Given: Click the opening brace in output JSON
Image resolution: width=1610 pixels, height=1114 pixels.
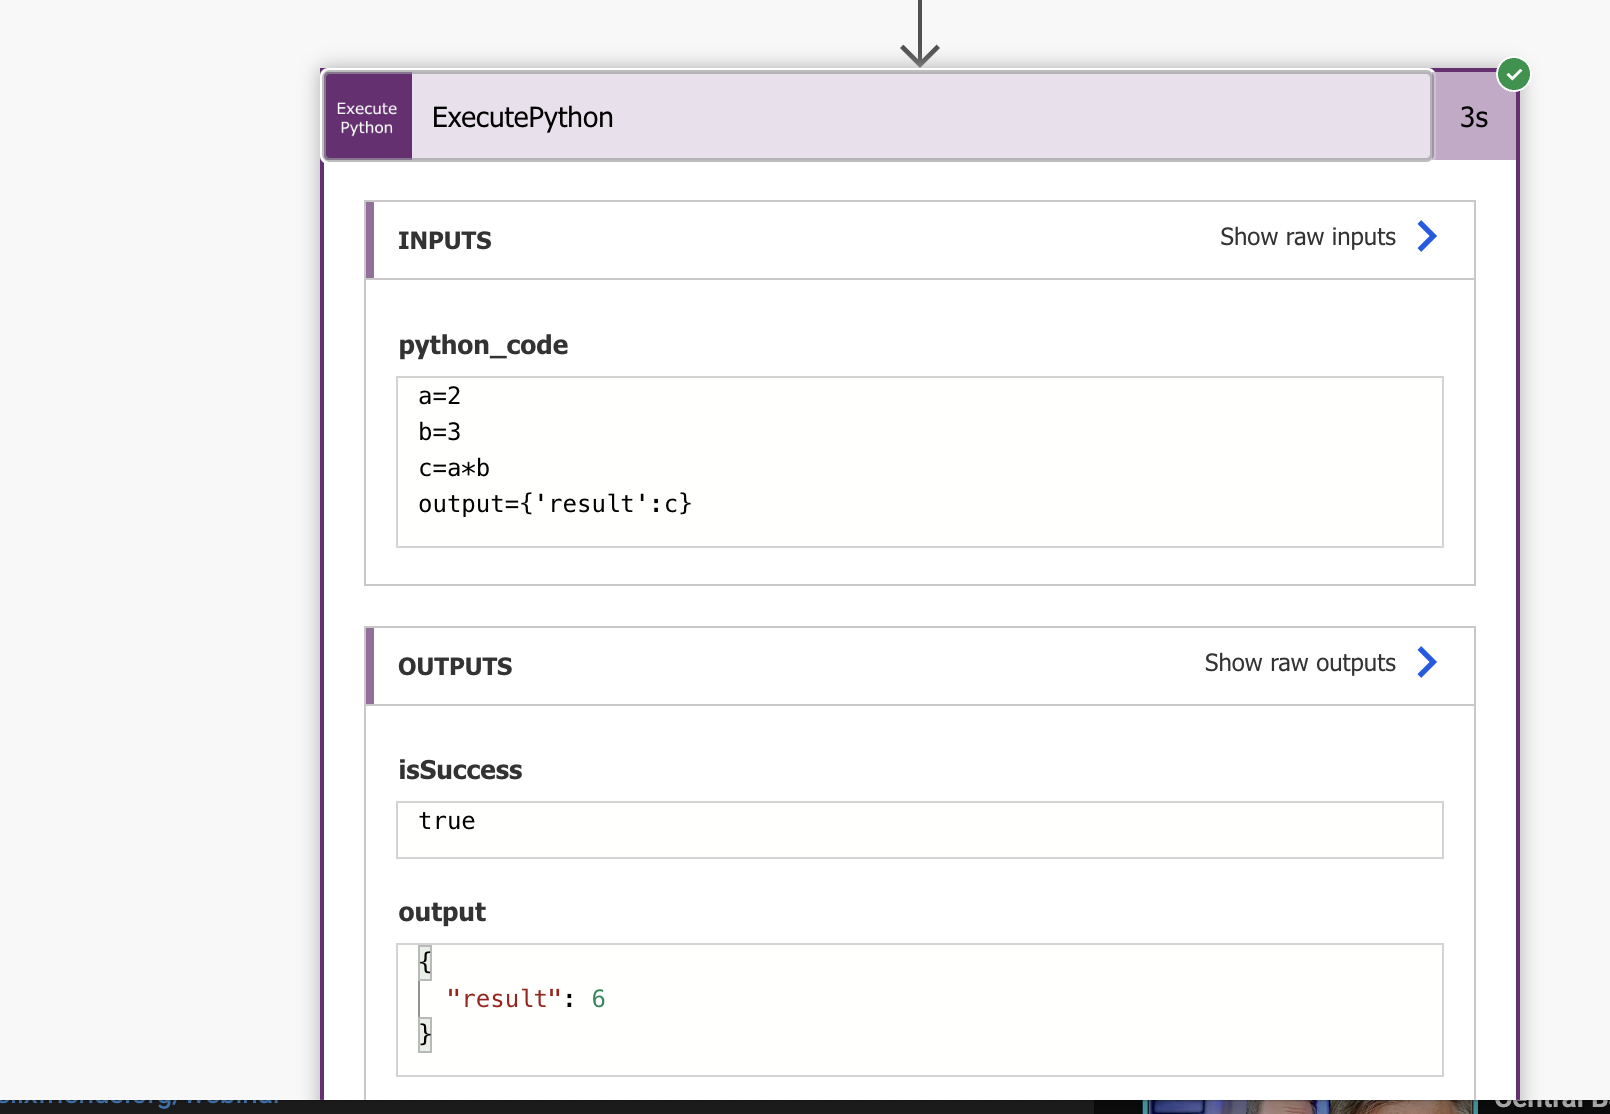Looking at the screenshot, I should tap(425, 962).
